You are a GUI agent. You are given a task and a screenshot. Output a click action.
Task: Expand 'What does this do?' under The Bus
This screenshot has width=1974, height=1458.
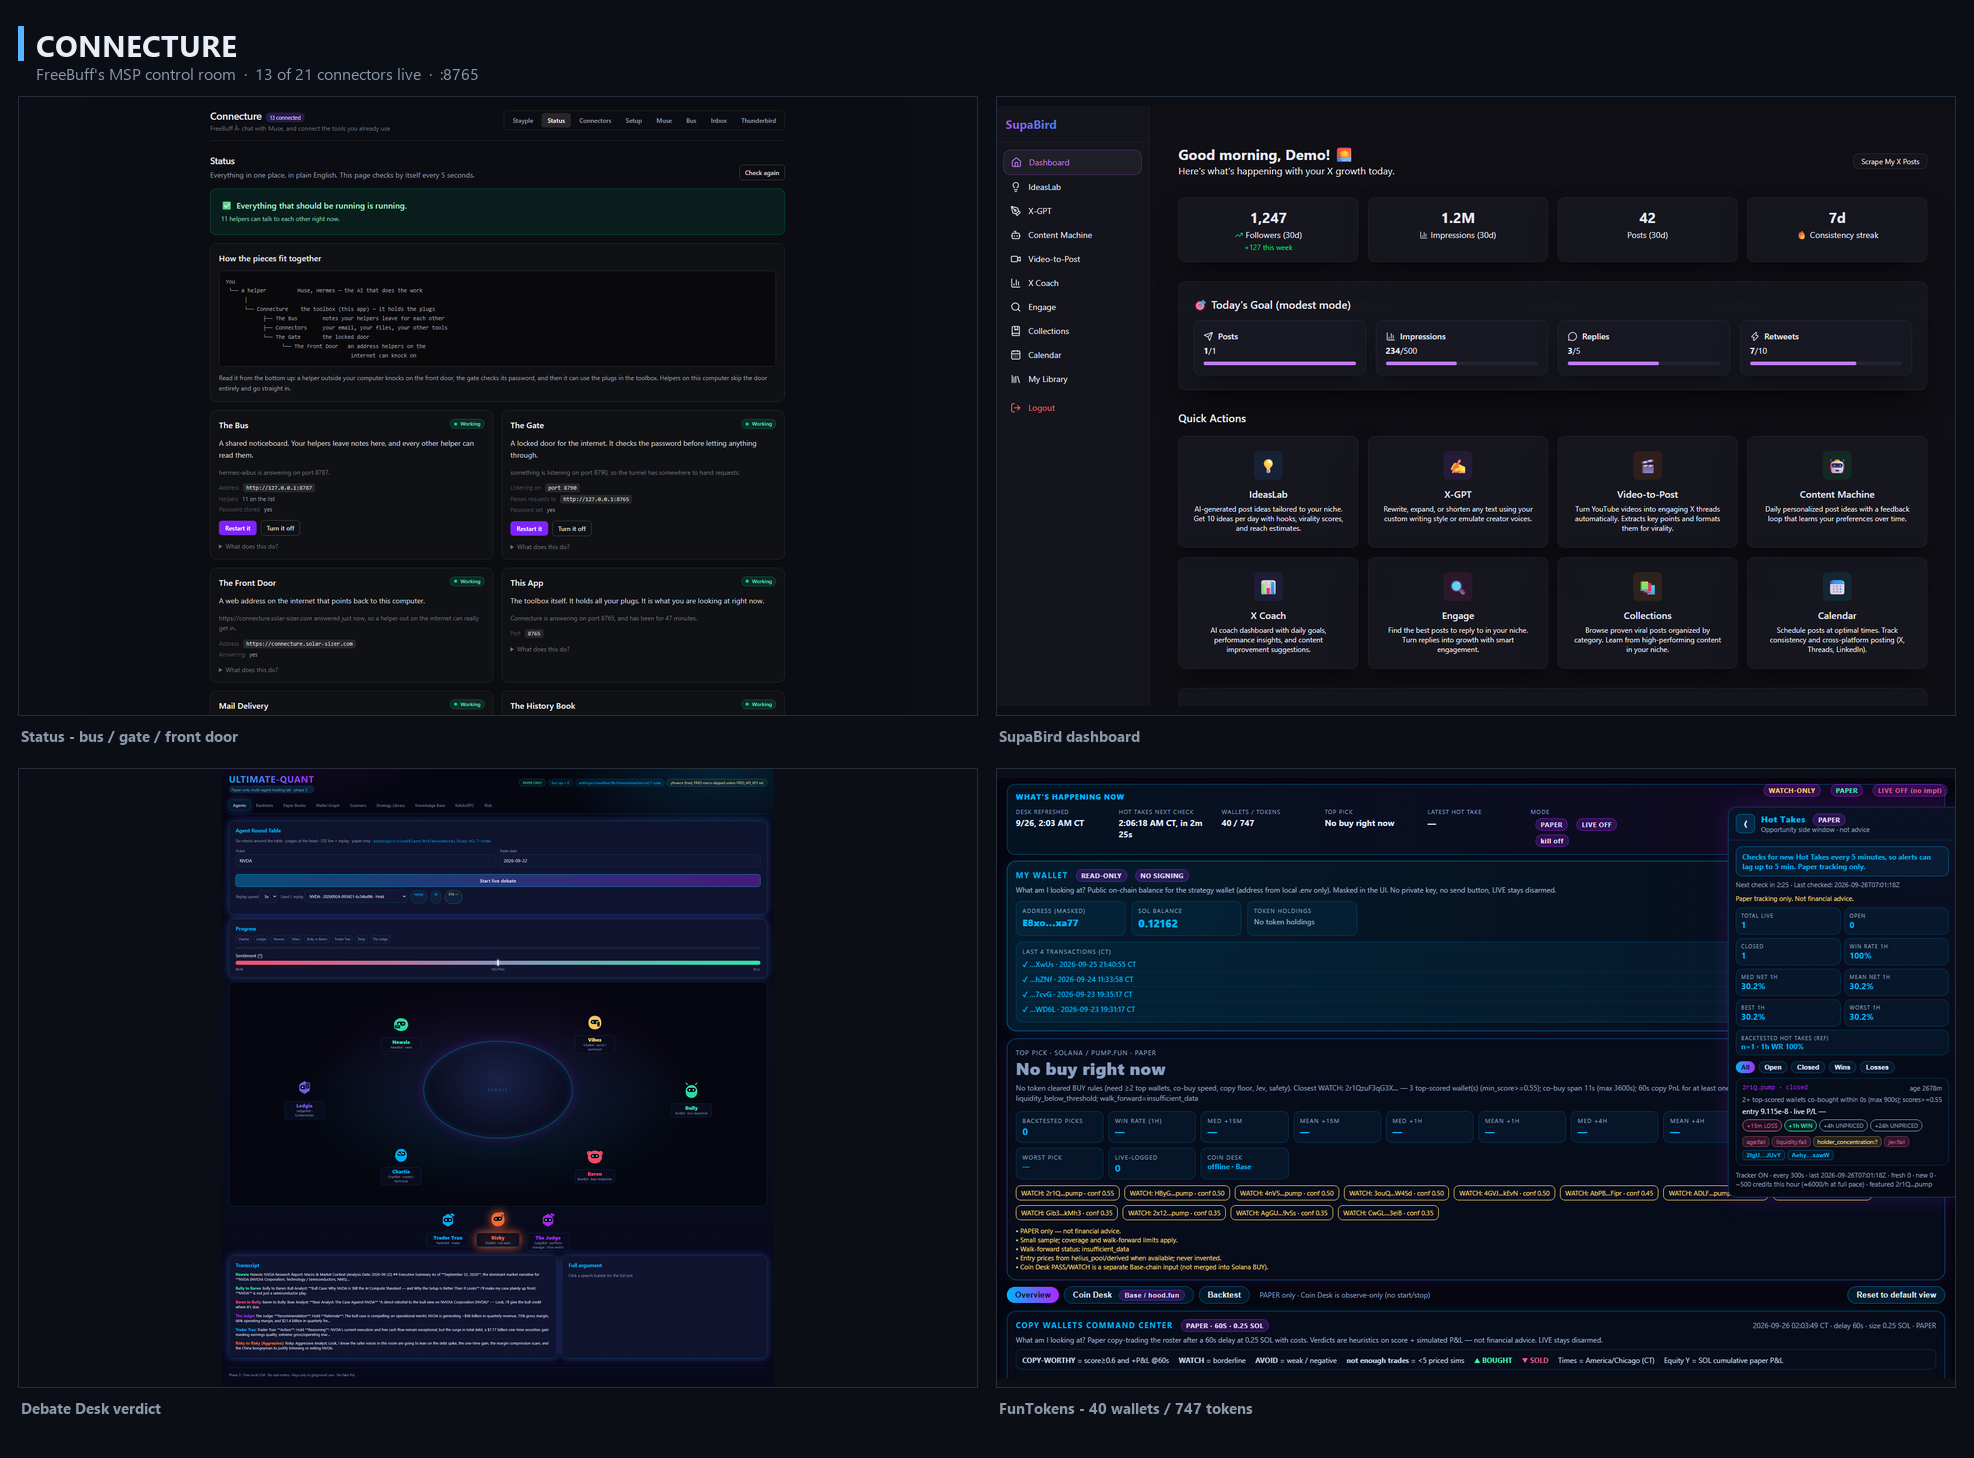coord(249,547)
